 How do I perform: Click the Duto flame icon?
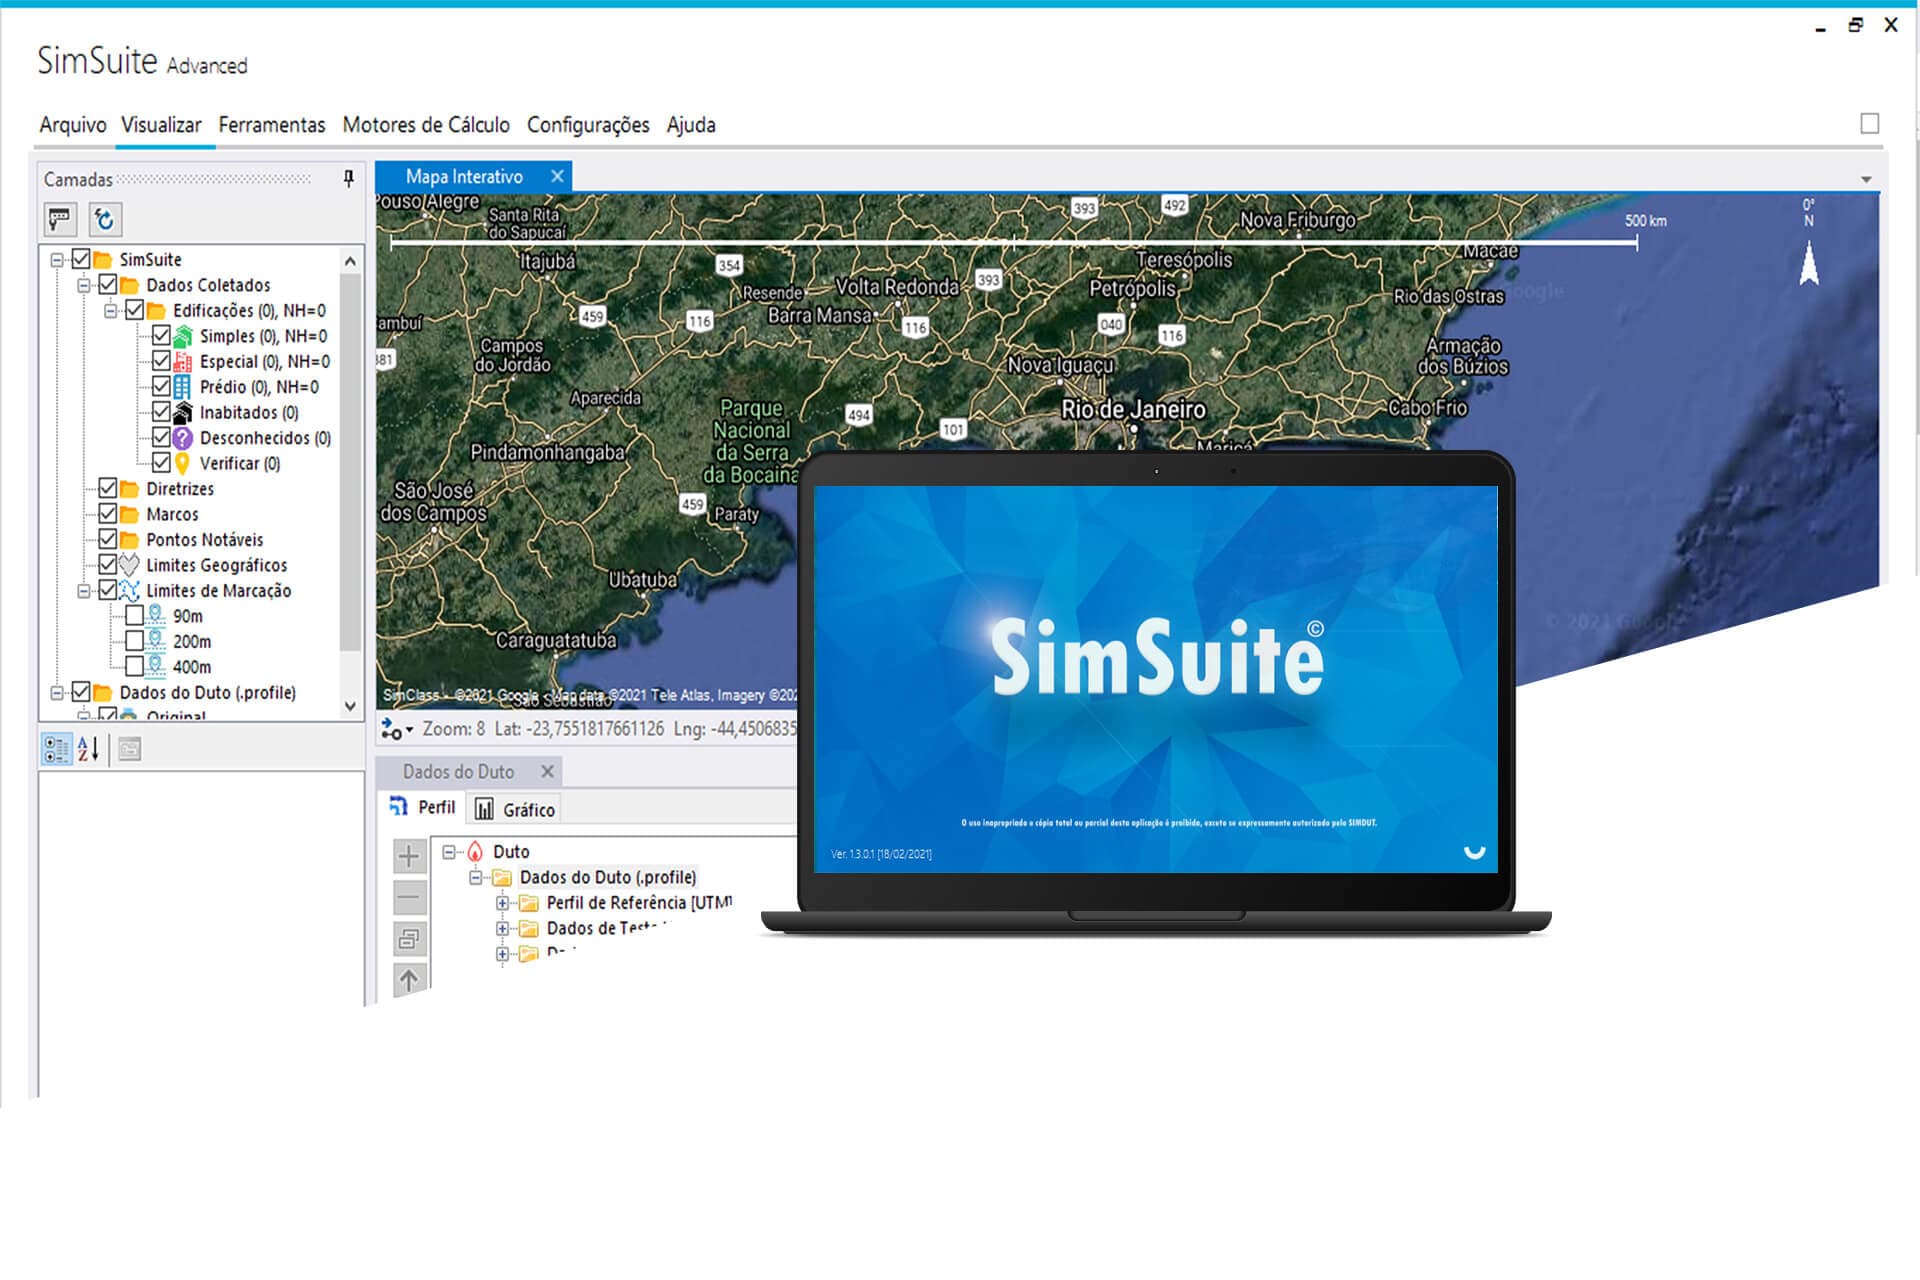(476, 852)
